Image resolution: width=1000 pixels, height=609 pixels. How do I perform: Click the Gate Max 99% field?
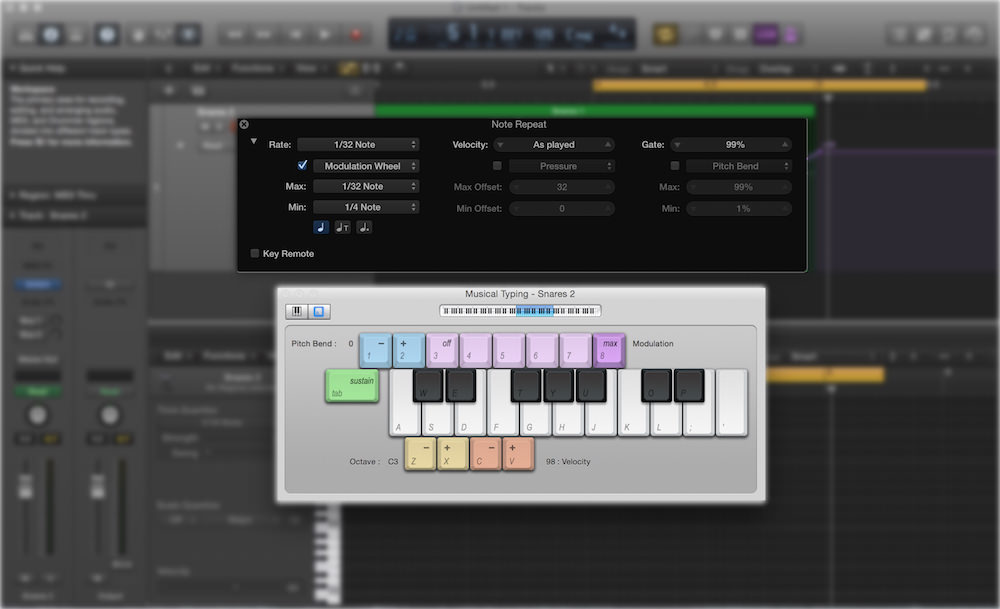(x=739, y=187)
